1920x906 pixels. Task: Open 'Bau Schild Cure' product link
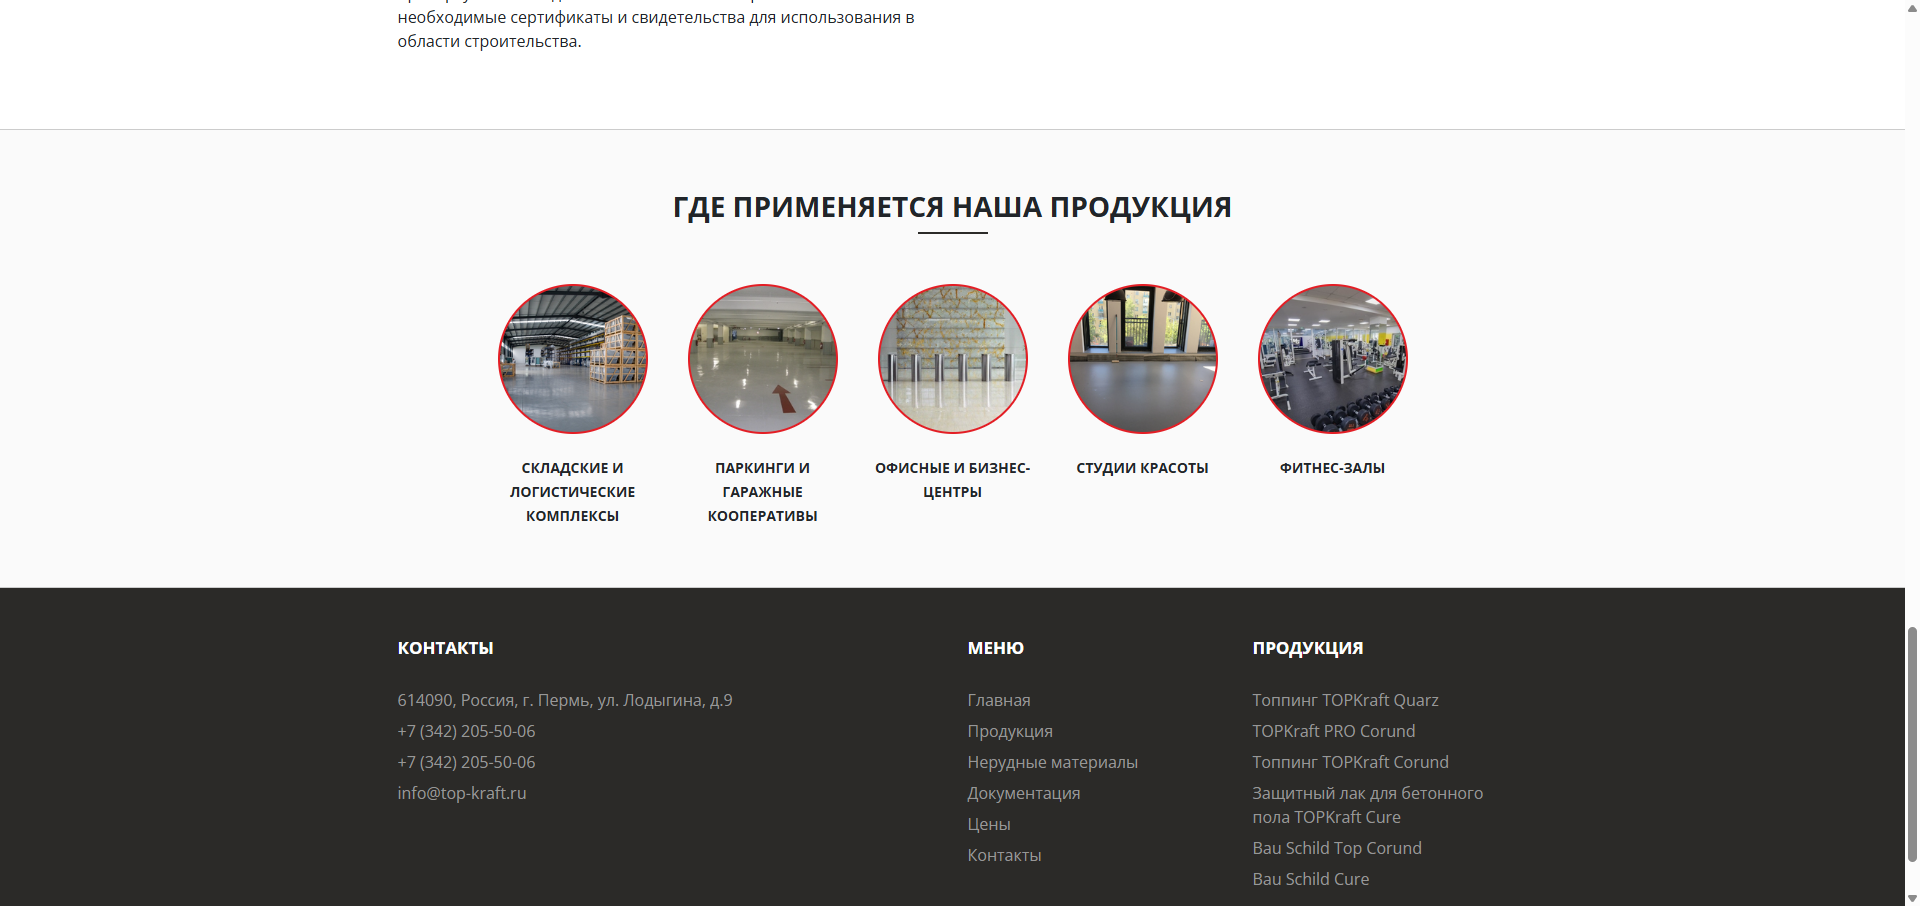click(1311, 879)
